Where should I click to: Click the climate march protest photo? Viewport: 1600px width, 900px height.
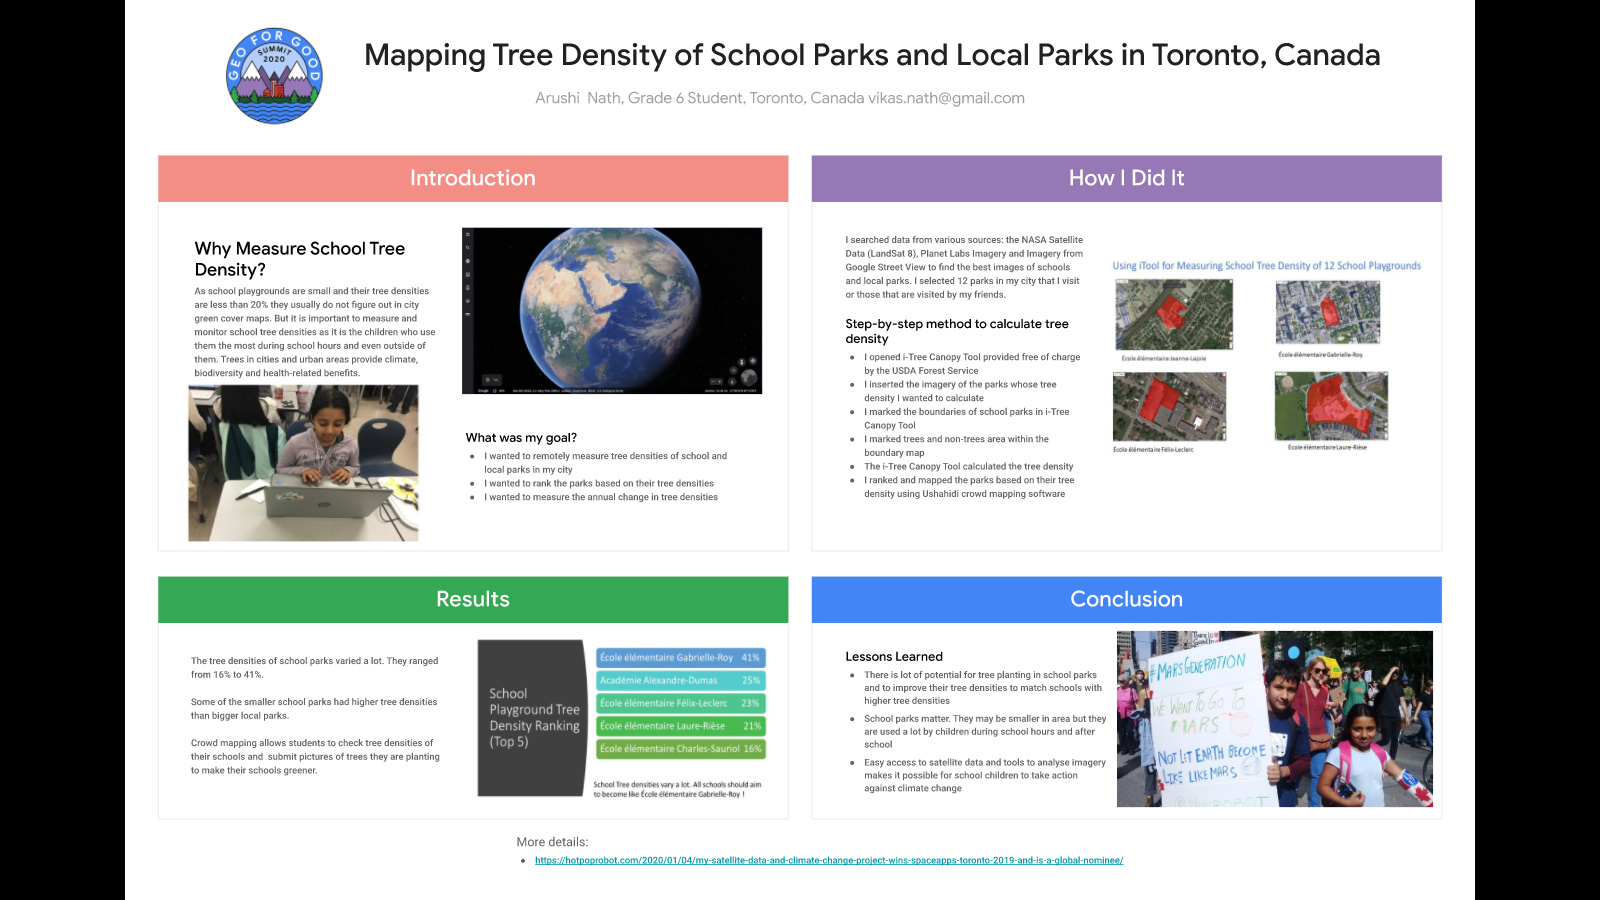pos(1274,718)
